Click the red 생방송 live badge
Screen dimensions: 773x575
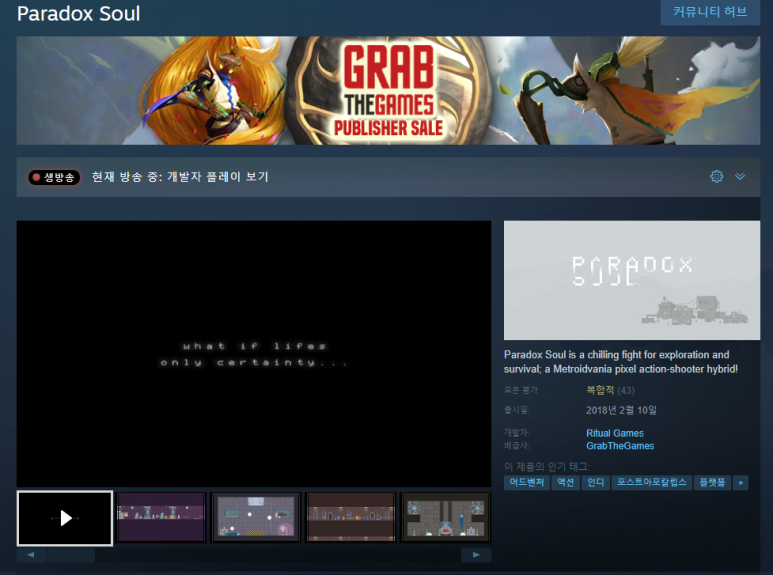(54, 177)
